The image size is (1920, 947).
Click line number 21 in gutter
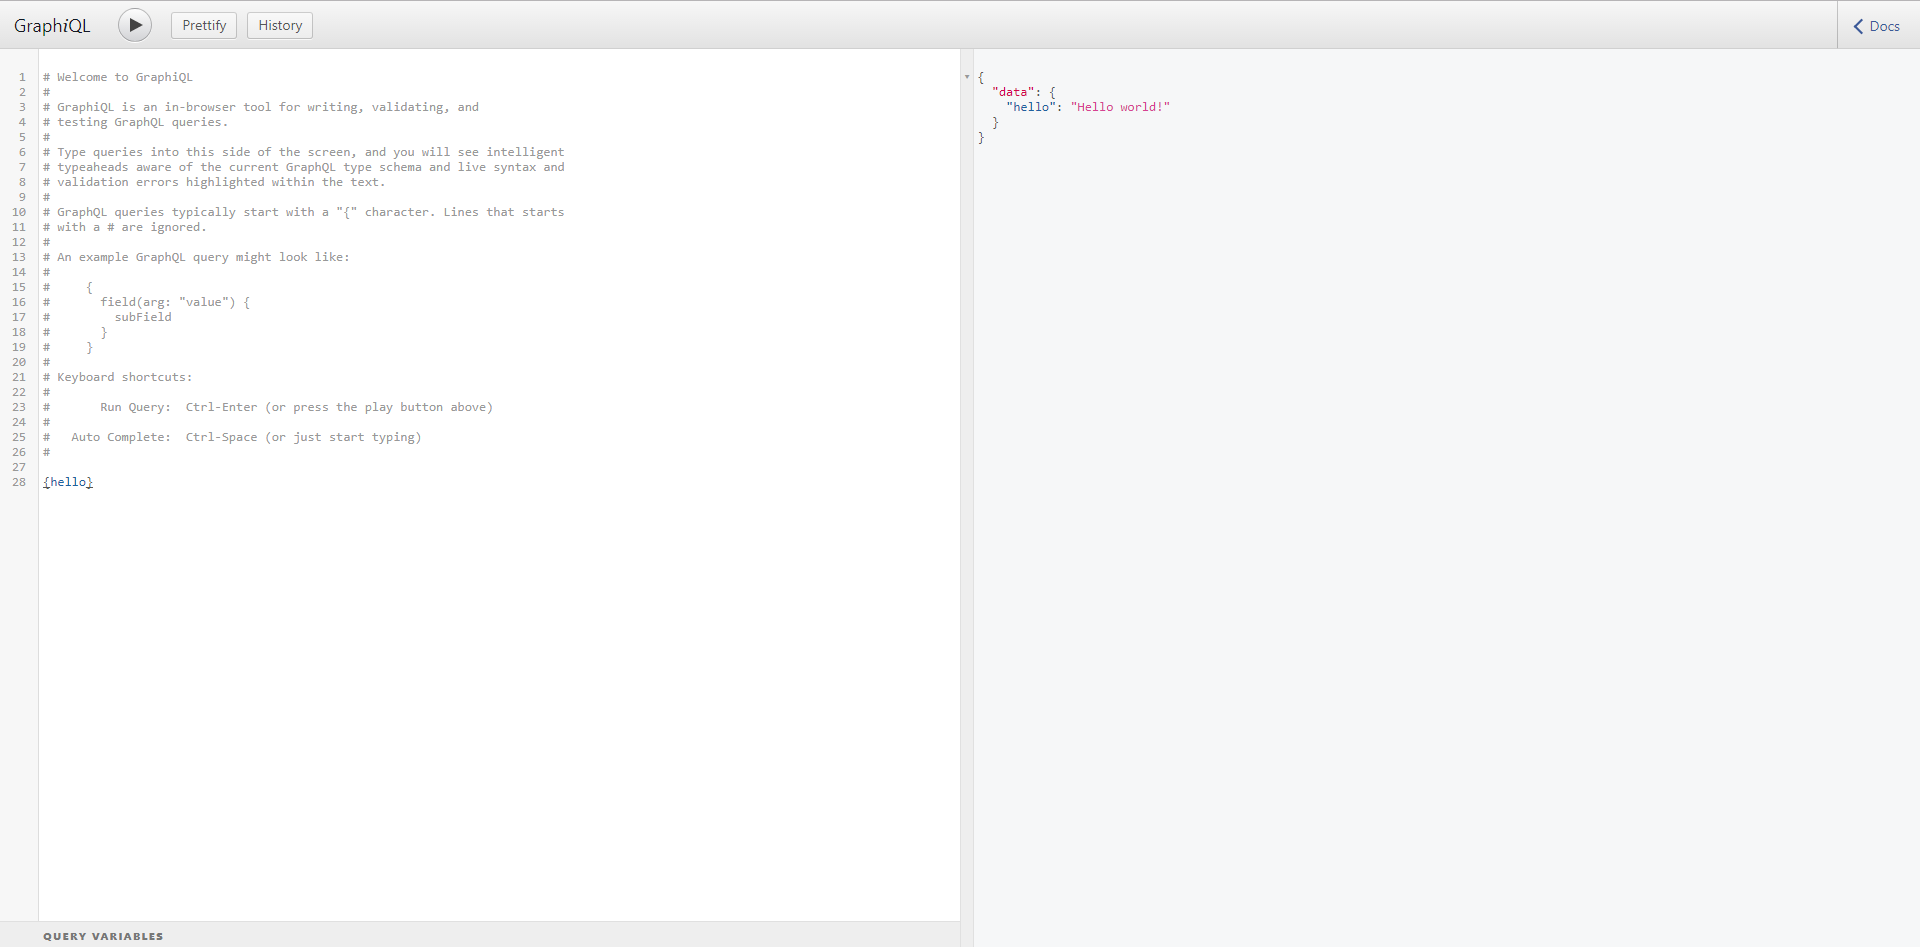[19, 377]
